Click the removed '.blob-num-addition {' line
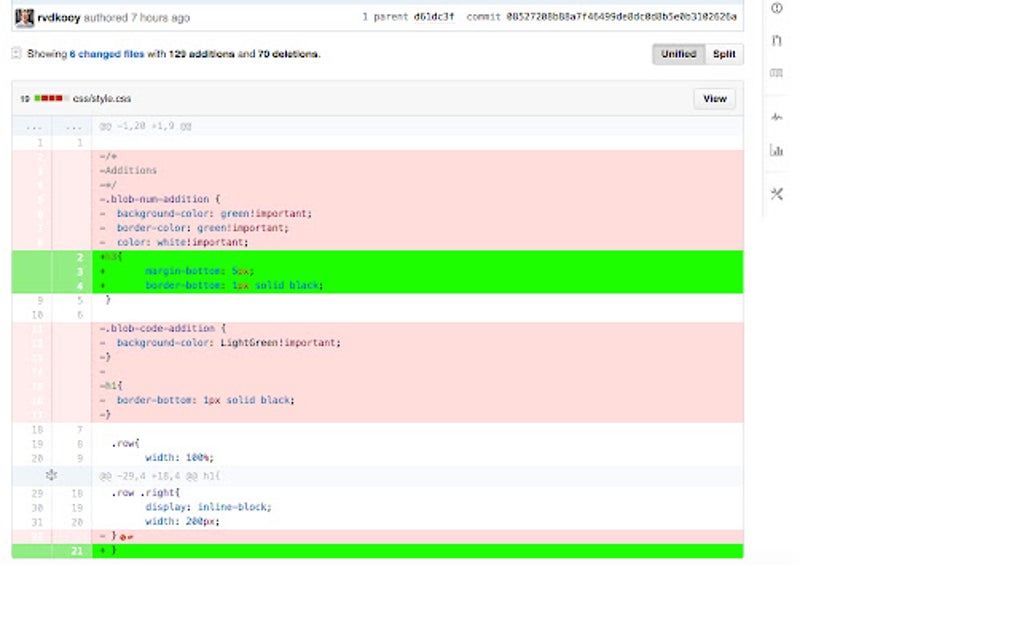The width and height of the screenshot is (1020, 638). click(x=160, y=199)
